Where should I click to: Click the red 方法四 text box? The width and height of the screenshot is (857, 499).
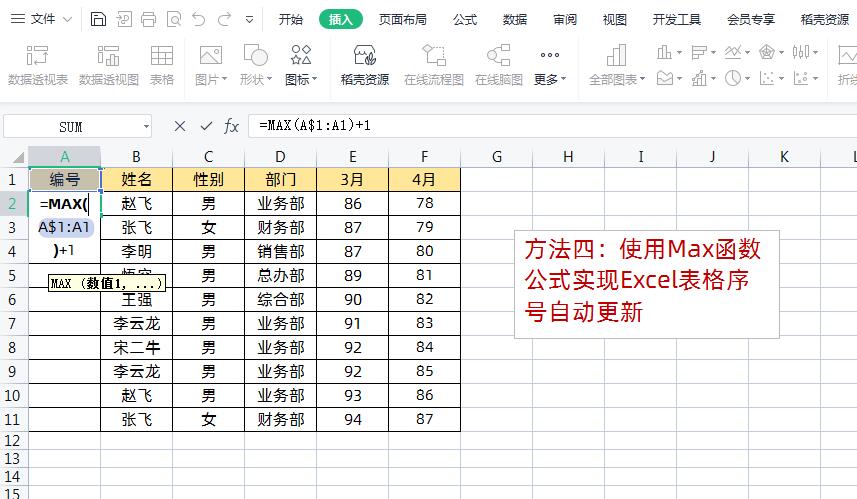click(x=647, y=284)
